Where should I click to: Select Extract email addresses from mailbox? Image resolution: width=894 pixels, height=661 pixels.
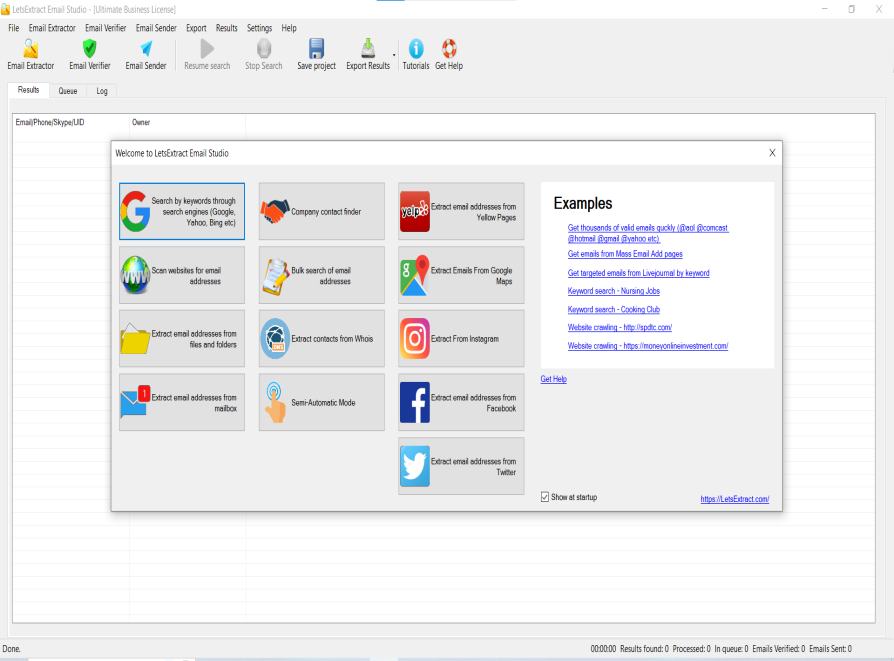click(182, 403)
